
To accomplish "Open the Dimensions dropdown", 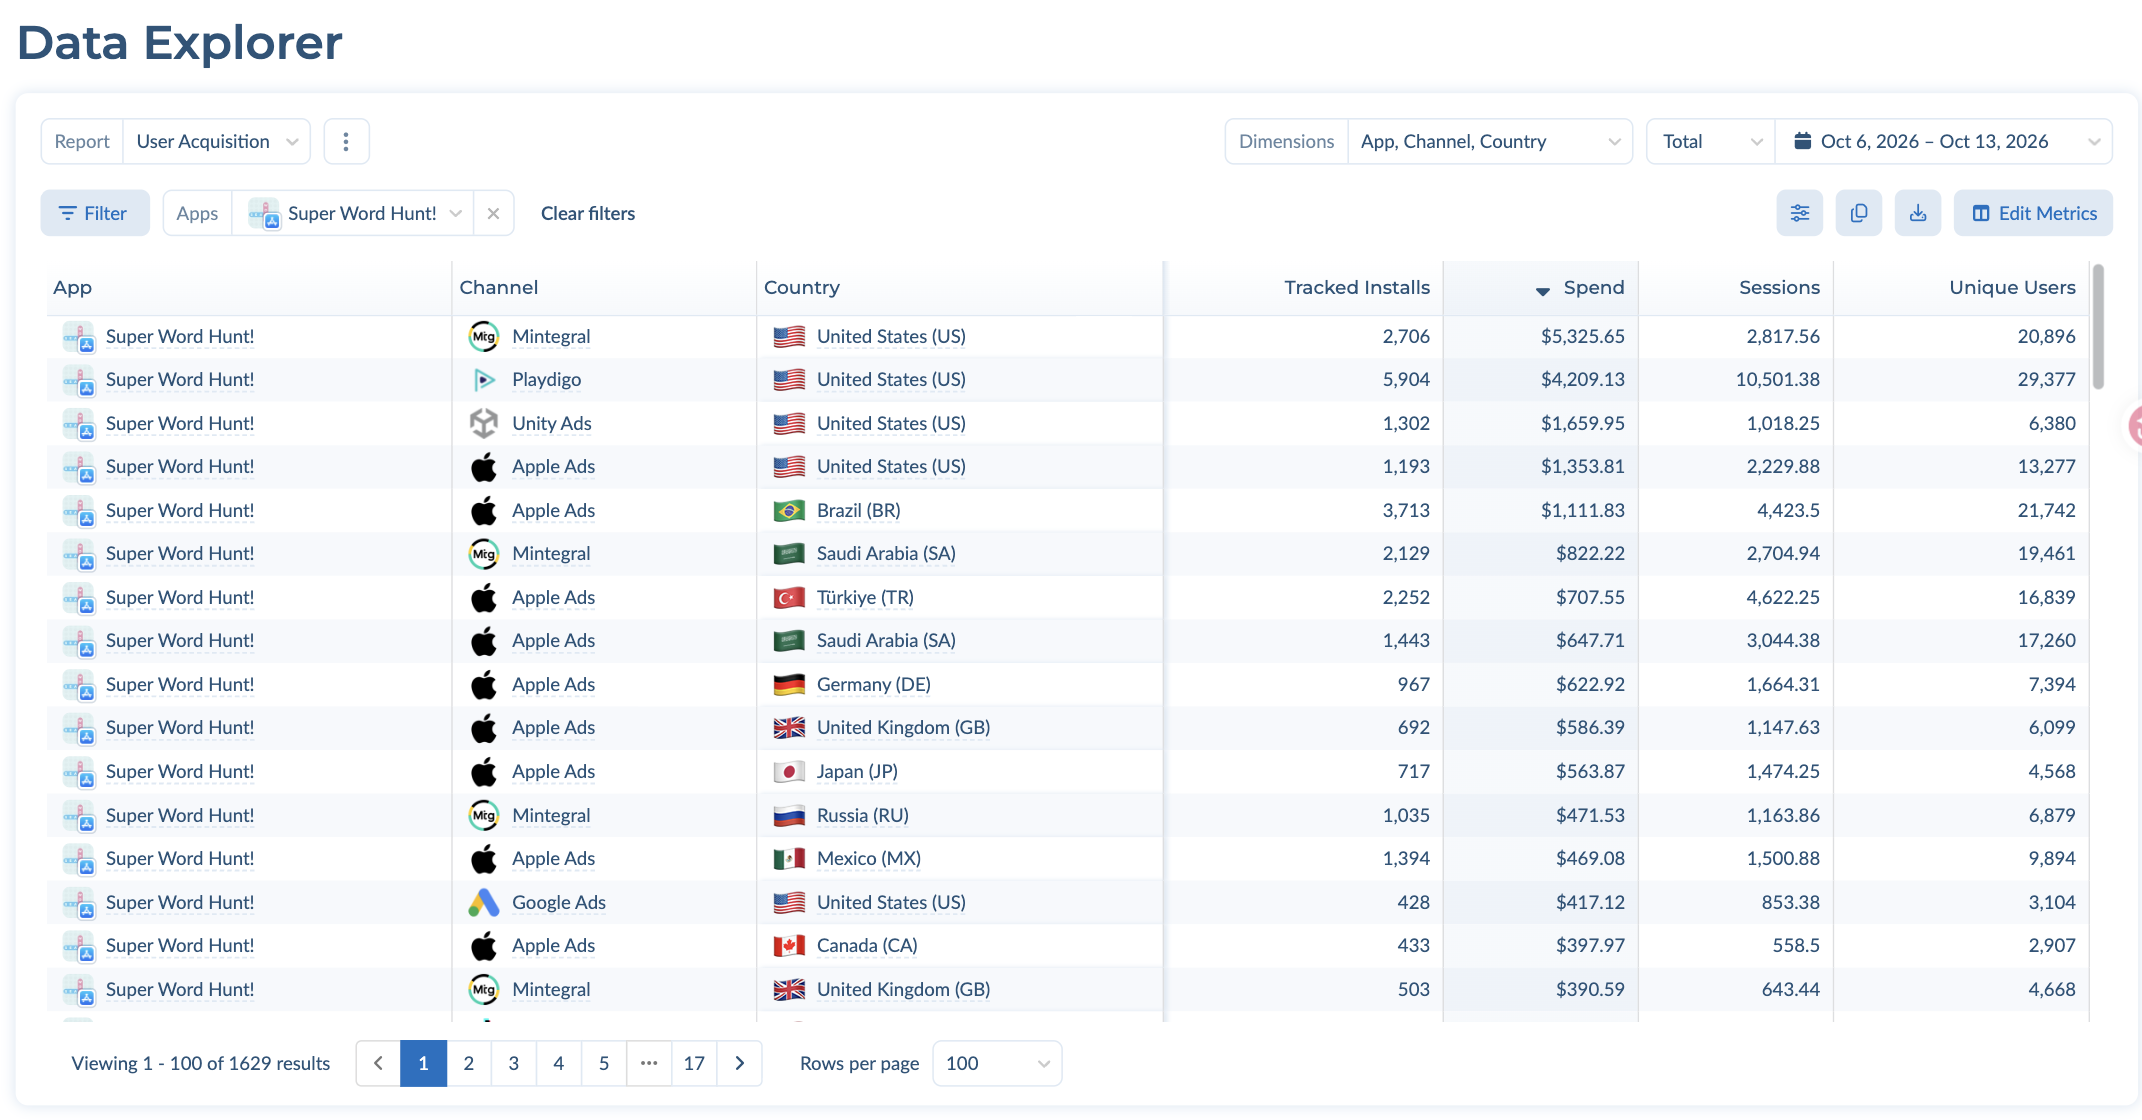I will click(1490, 142).
